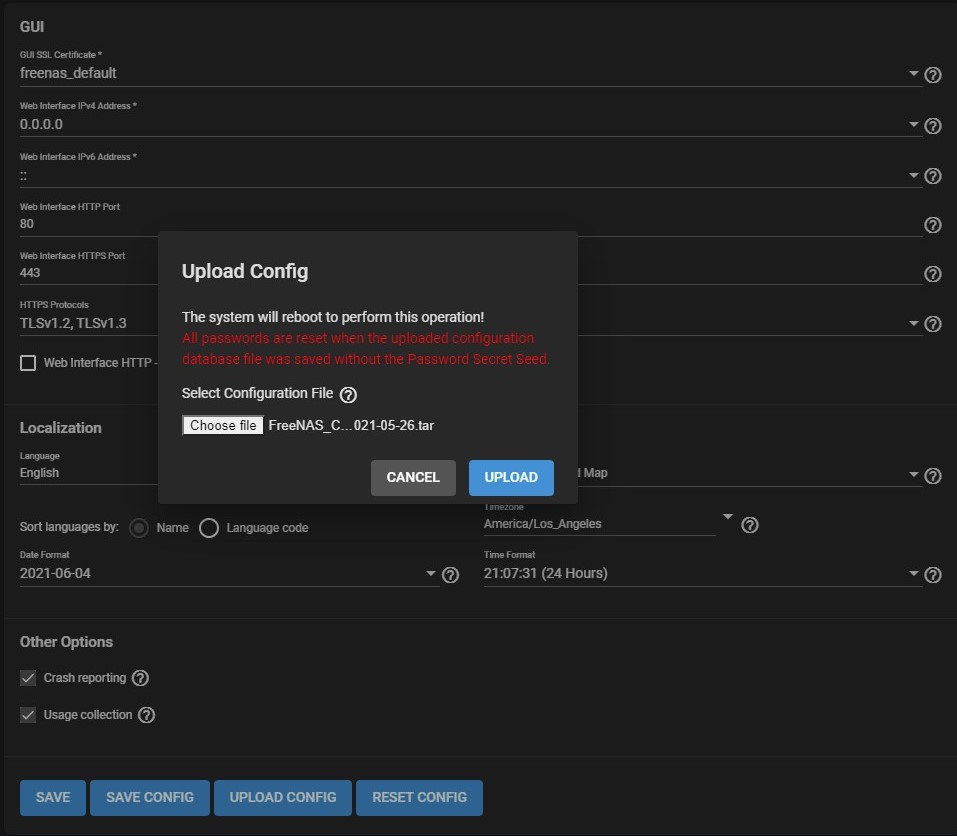
Task: Show help for Usage collection
Action: point(146,715)
